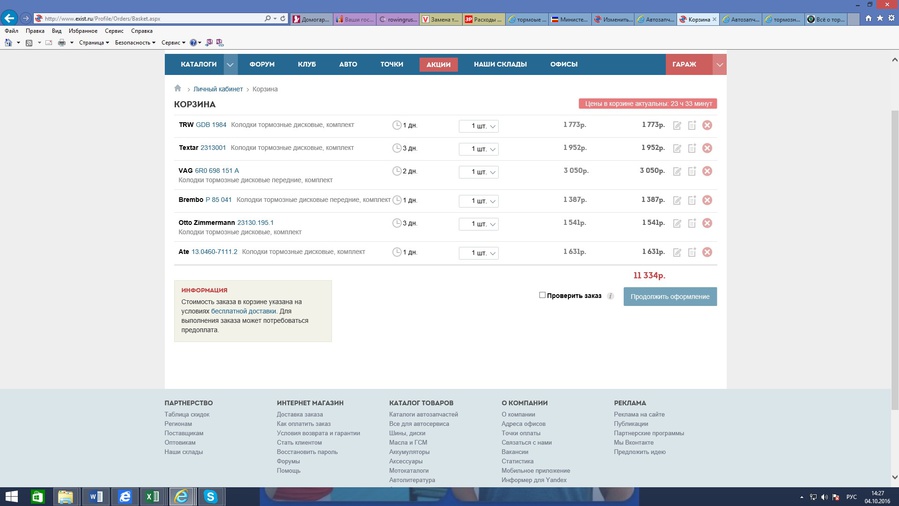
Task: Open the Файл menu
Action: 11,31
